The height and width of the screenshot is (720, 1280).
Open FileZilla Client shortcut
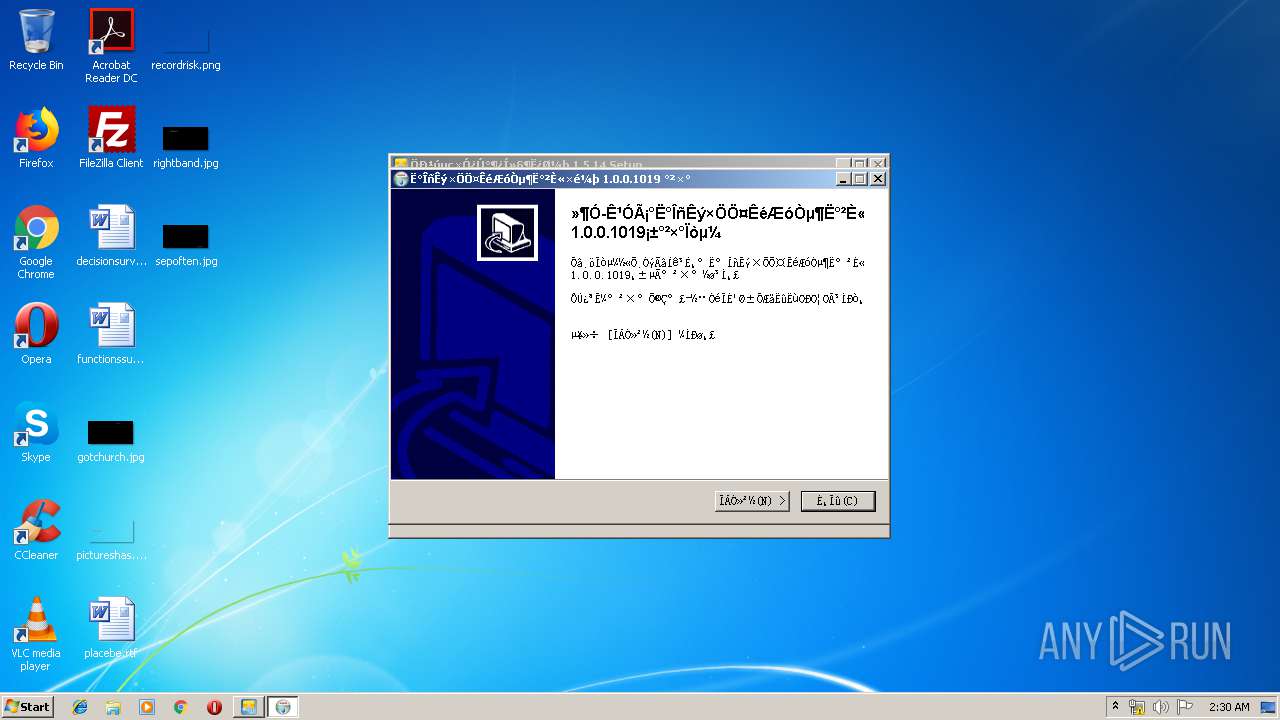(x=111, y=138)
